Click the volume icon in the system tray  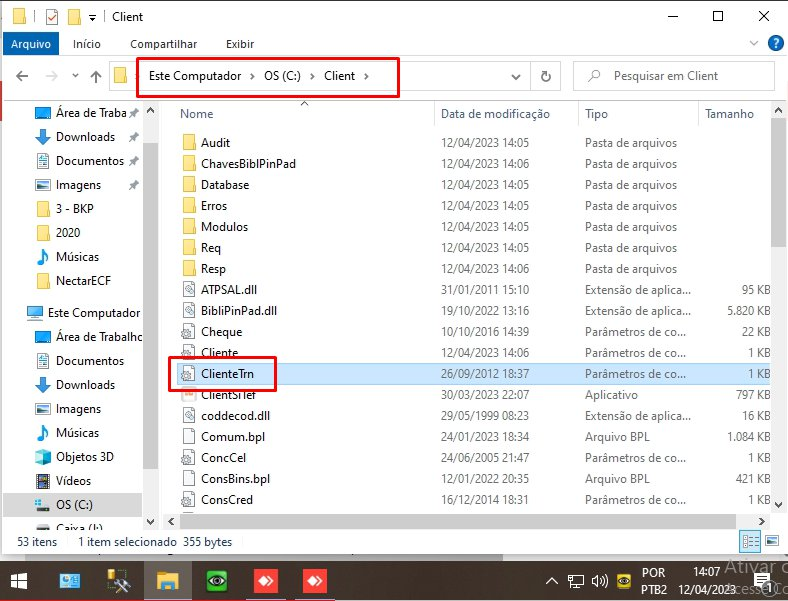600,580
